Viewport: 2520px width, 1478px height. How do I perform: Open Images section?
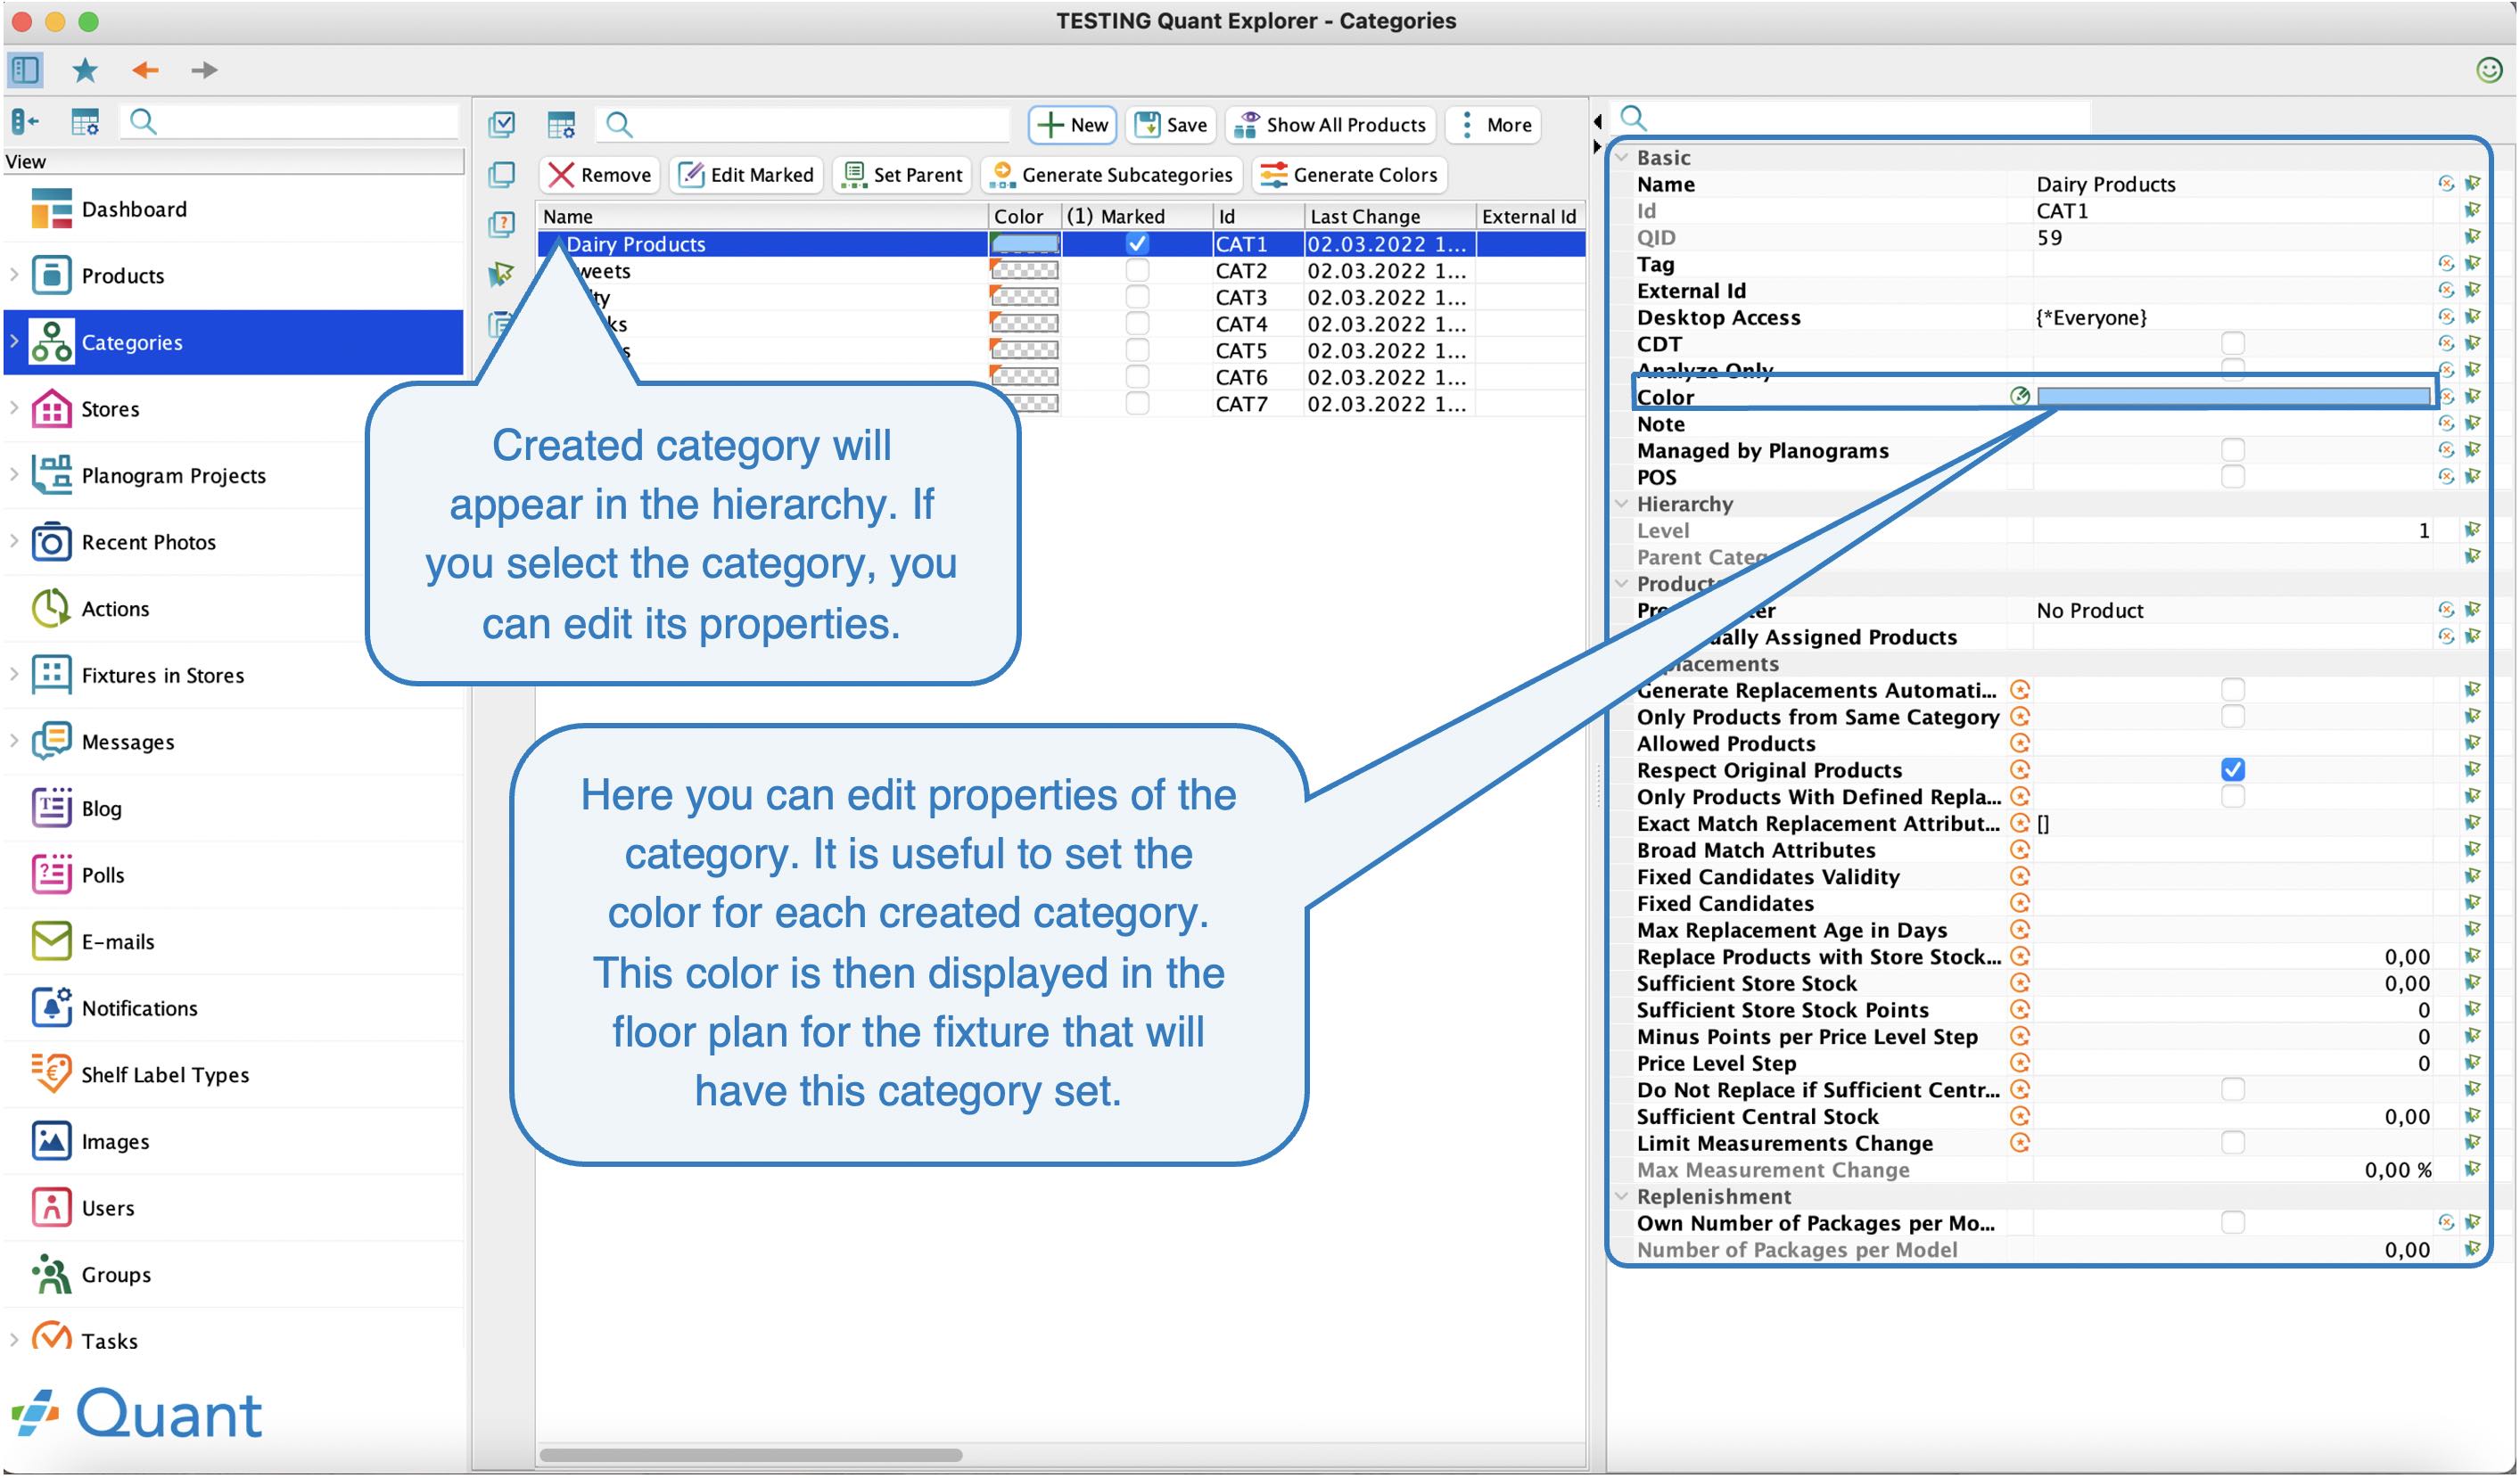click(x=115, y=1141)
